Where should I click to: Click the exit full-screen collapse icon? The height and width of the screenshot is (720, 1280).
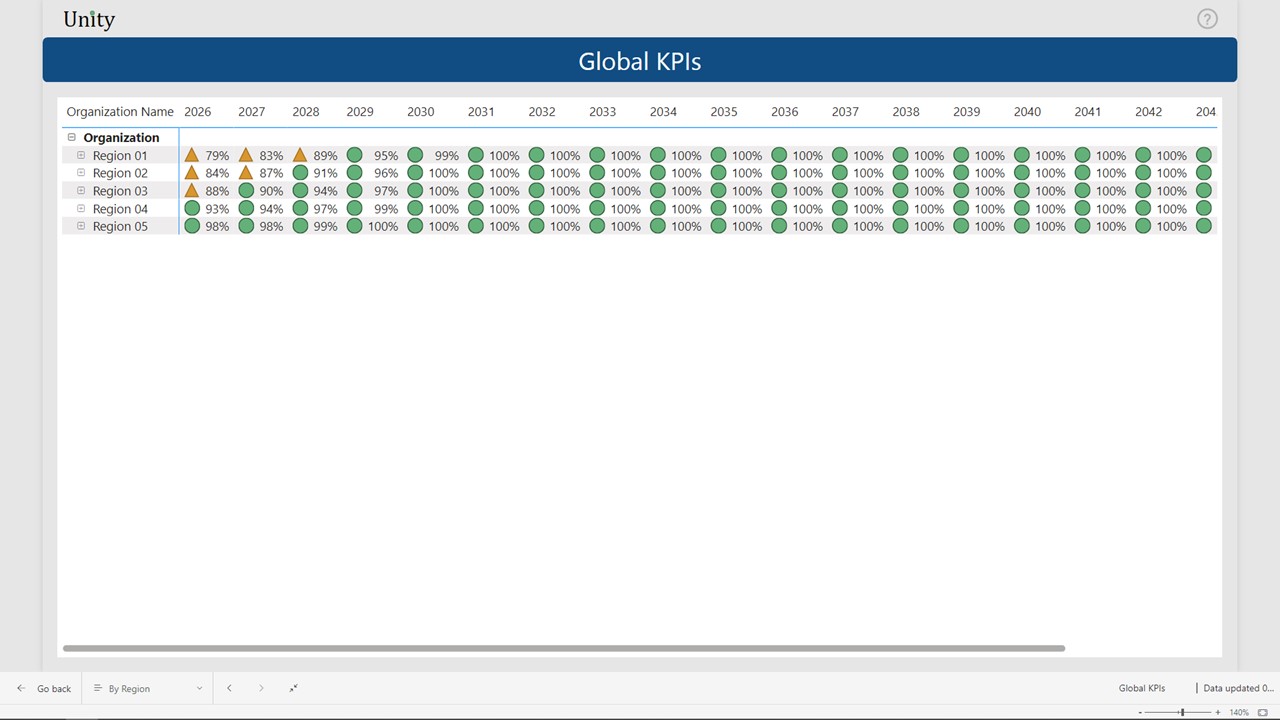(x=293, y=688)
